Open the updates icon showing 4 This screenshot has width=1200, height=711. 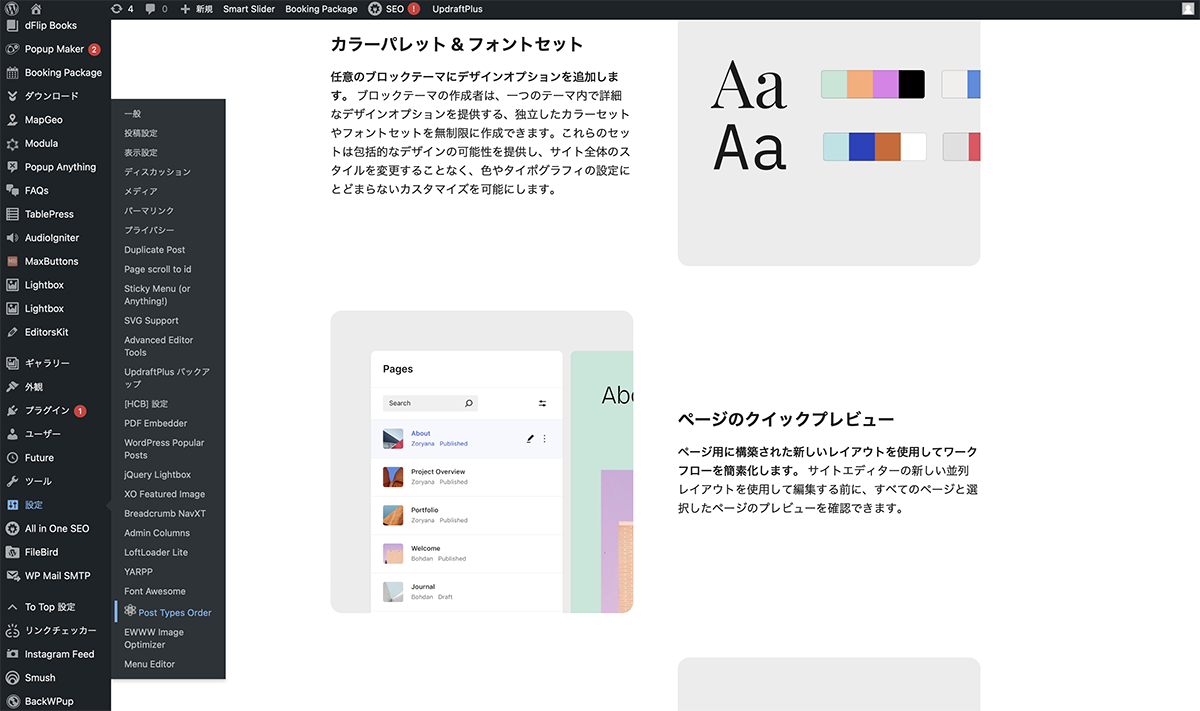tap(123, 9)
